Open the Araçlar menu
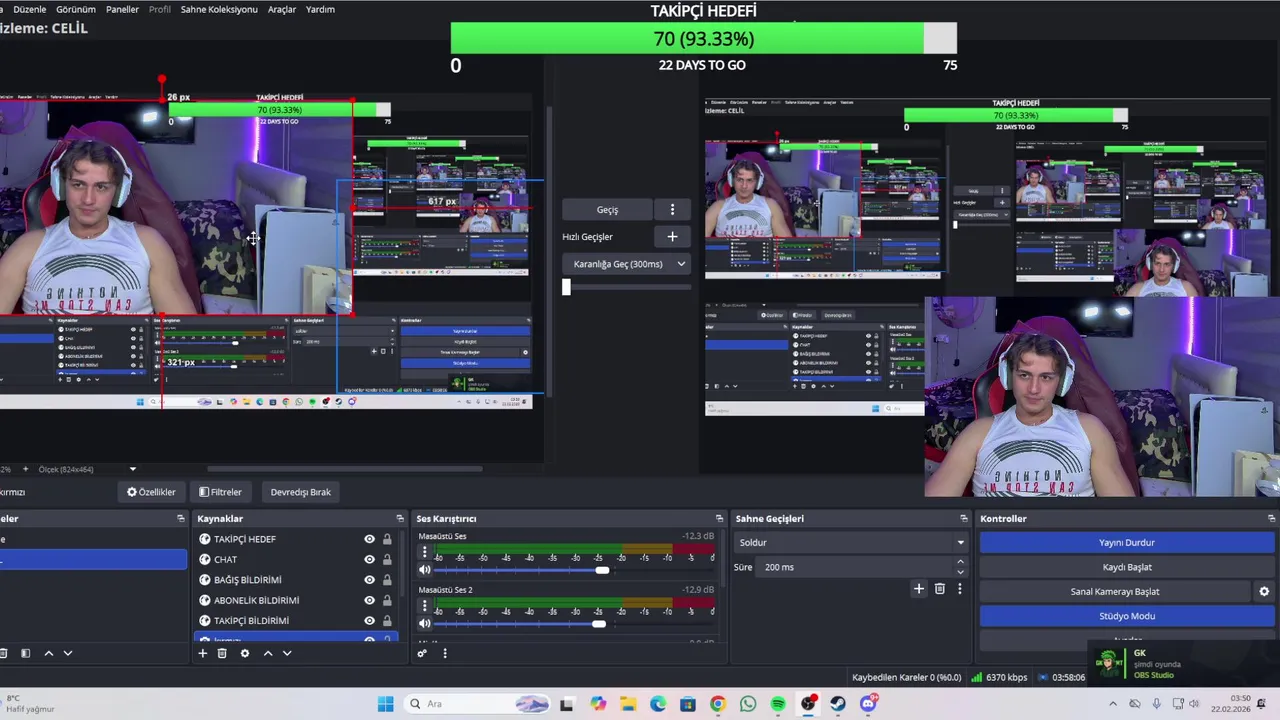 point(282,9)
